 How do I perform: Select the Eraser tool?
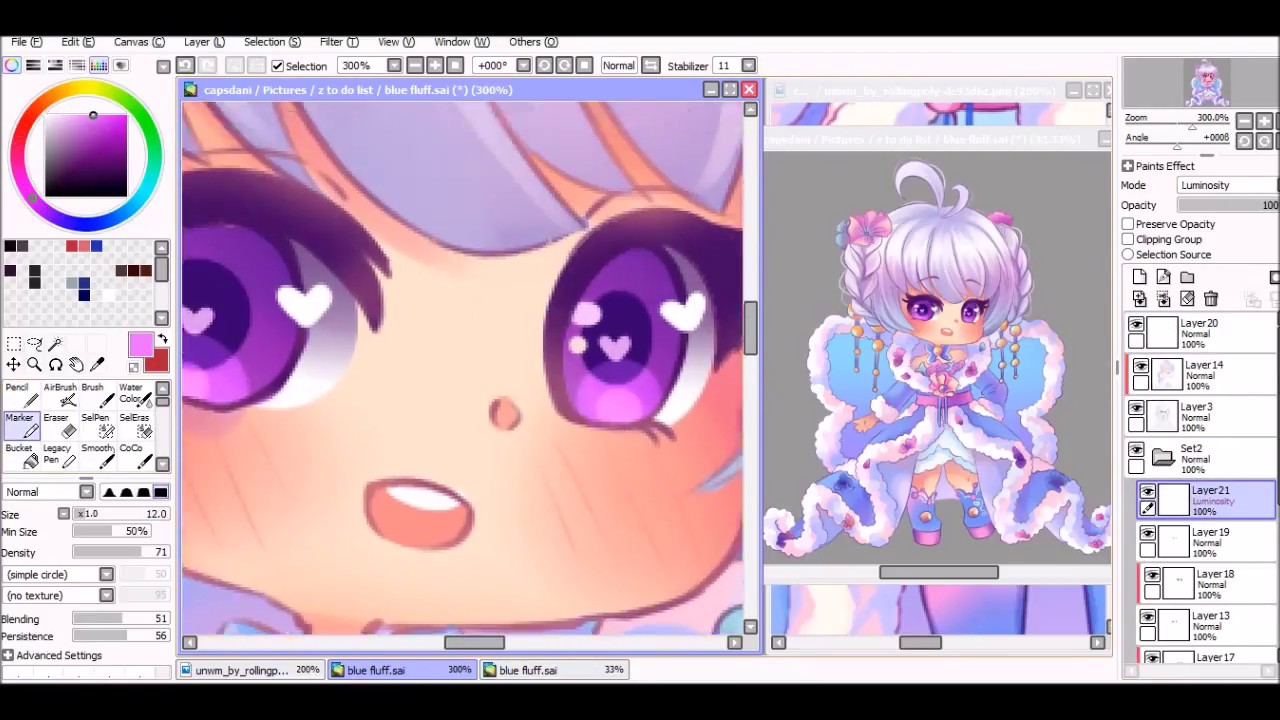[59, 425]
